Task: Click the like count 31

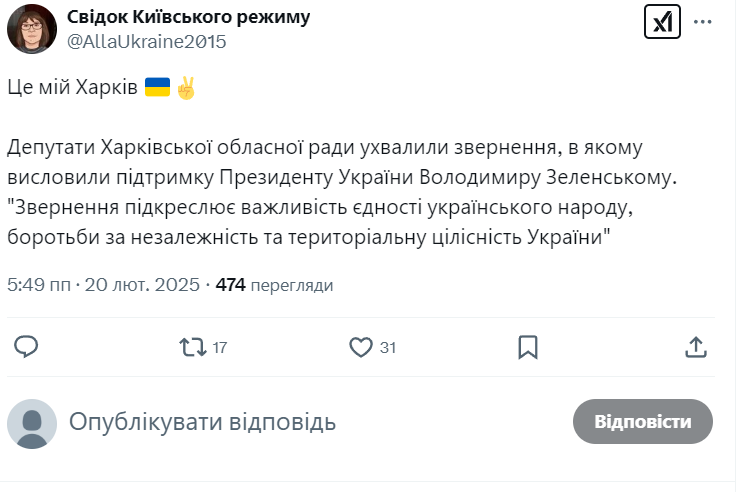Action: point(388,348)
